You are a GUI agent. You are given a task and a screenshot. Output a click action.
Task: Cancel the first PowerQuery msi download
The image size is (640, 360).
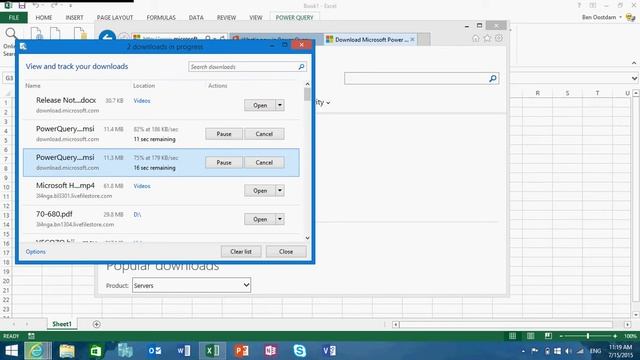(264, 134)
